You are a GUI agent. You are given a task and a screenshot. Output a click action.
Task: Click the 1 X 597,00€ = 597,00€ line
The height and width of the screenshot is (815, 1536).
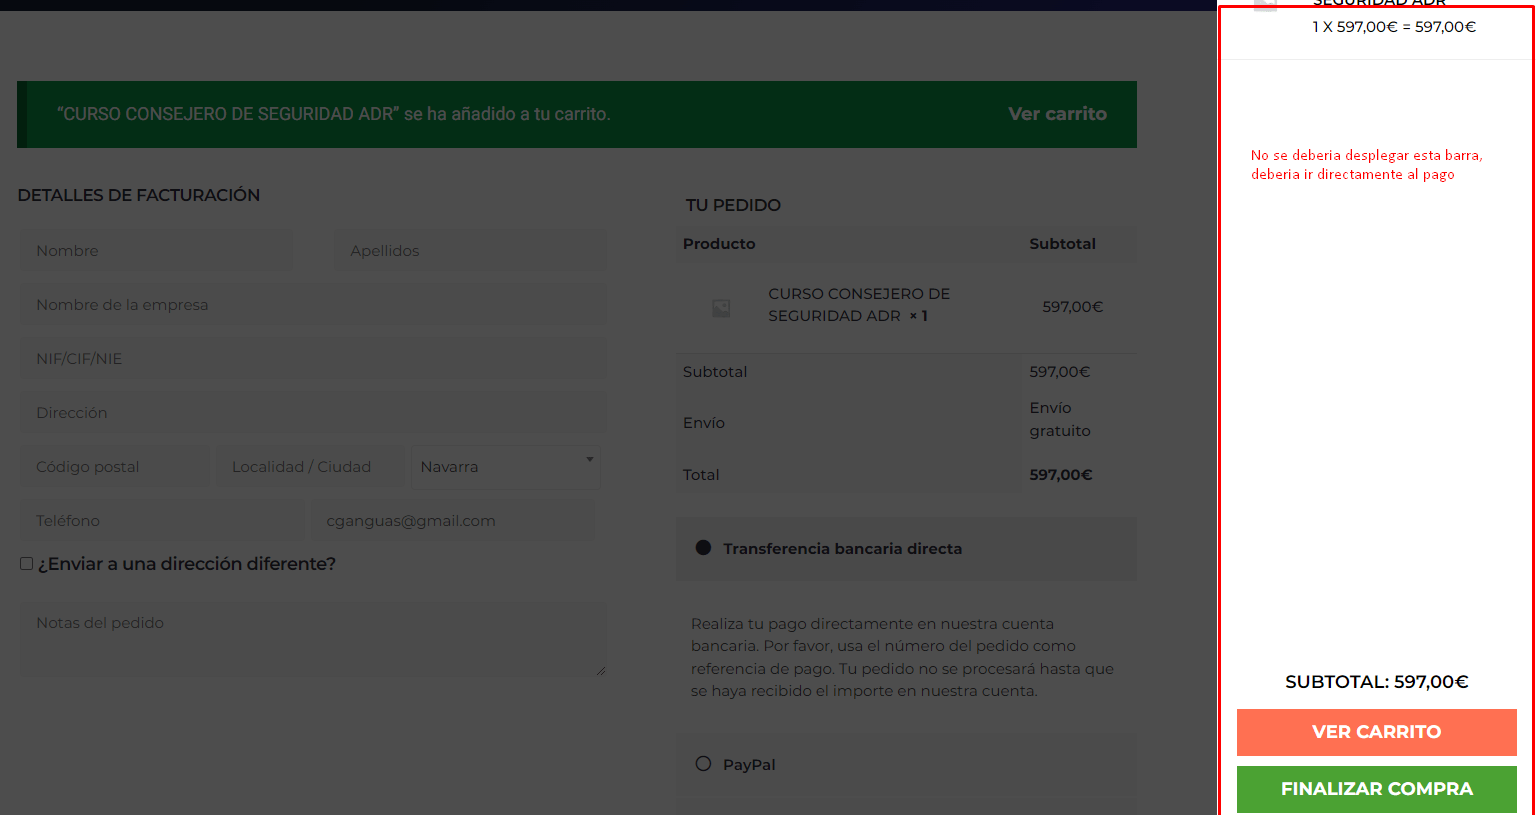click(1394, 27)
